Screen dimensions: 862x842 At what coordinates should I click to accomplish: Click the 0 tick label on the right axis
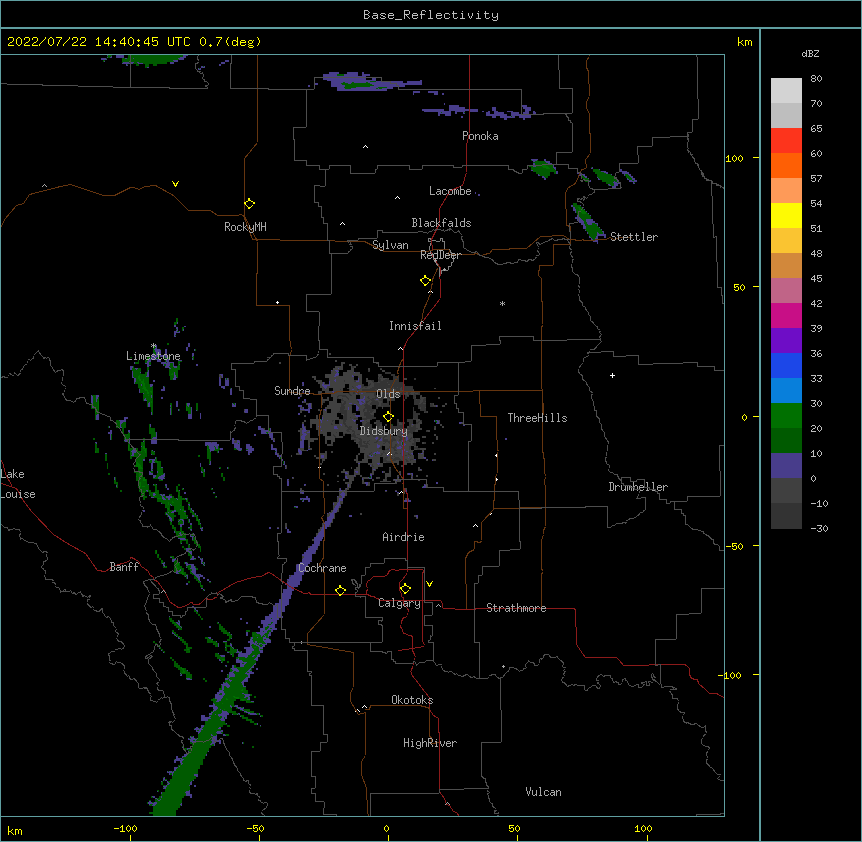(744, 417)
